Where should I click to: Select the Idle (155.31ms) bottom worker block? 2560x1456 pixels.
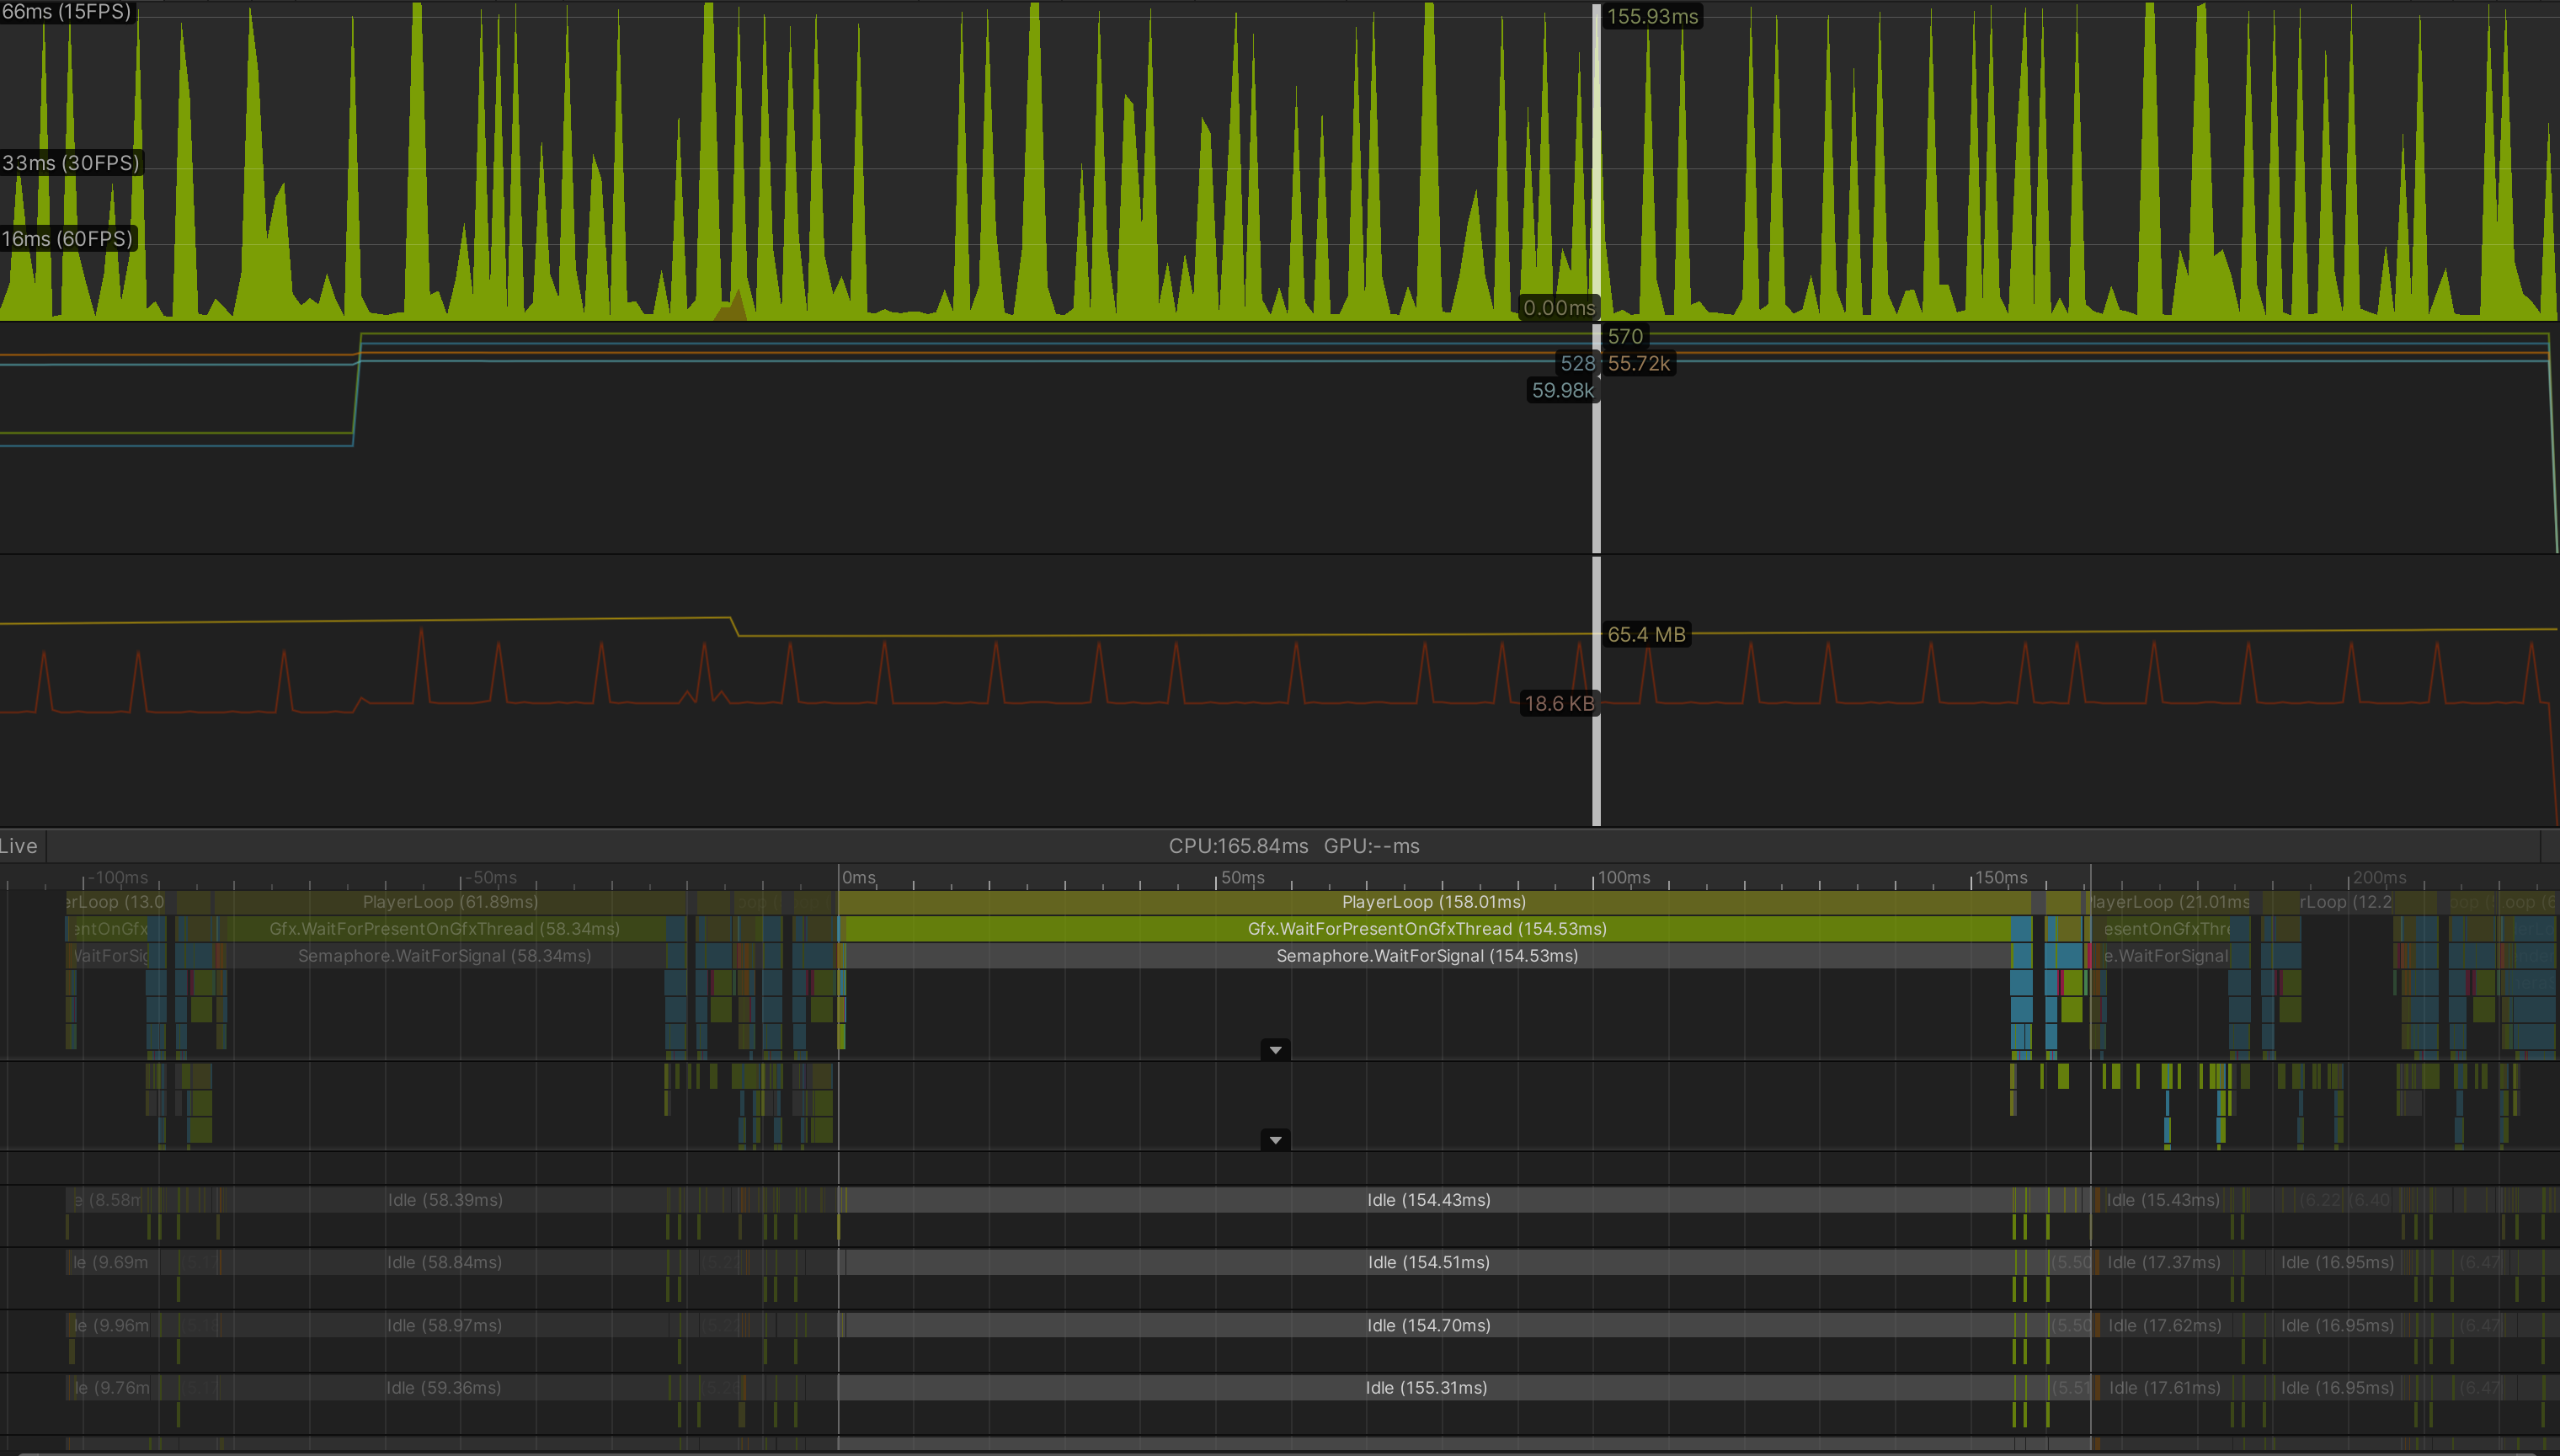pyautogui.click(x=1428, y=1387)
